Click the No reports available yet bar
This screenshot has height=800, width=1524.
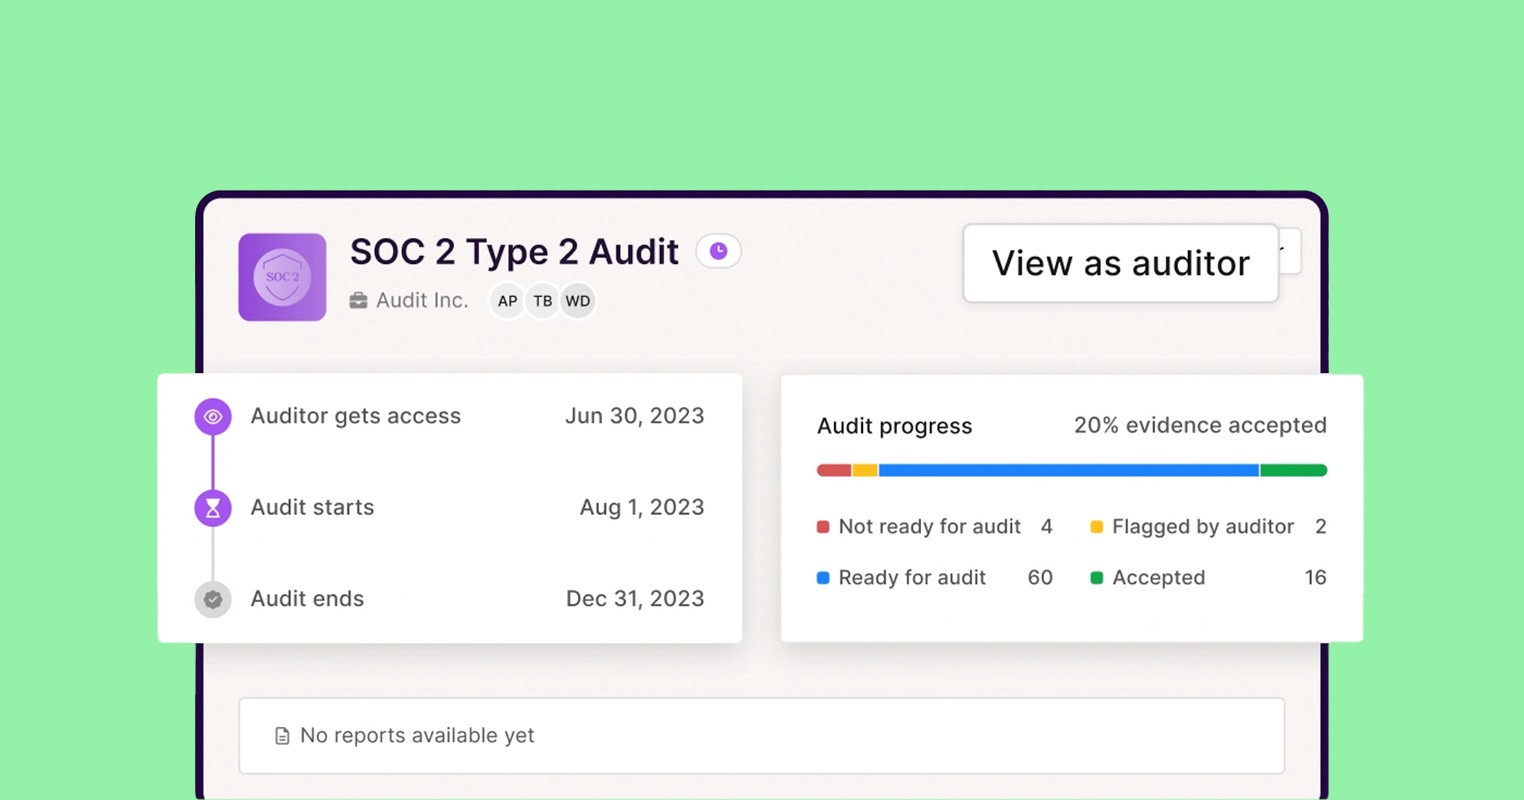pos(762,735)
